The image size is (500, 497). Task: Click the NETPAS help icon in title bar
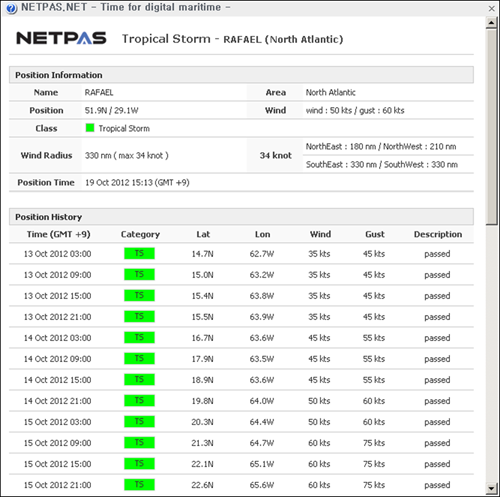11,8
